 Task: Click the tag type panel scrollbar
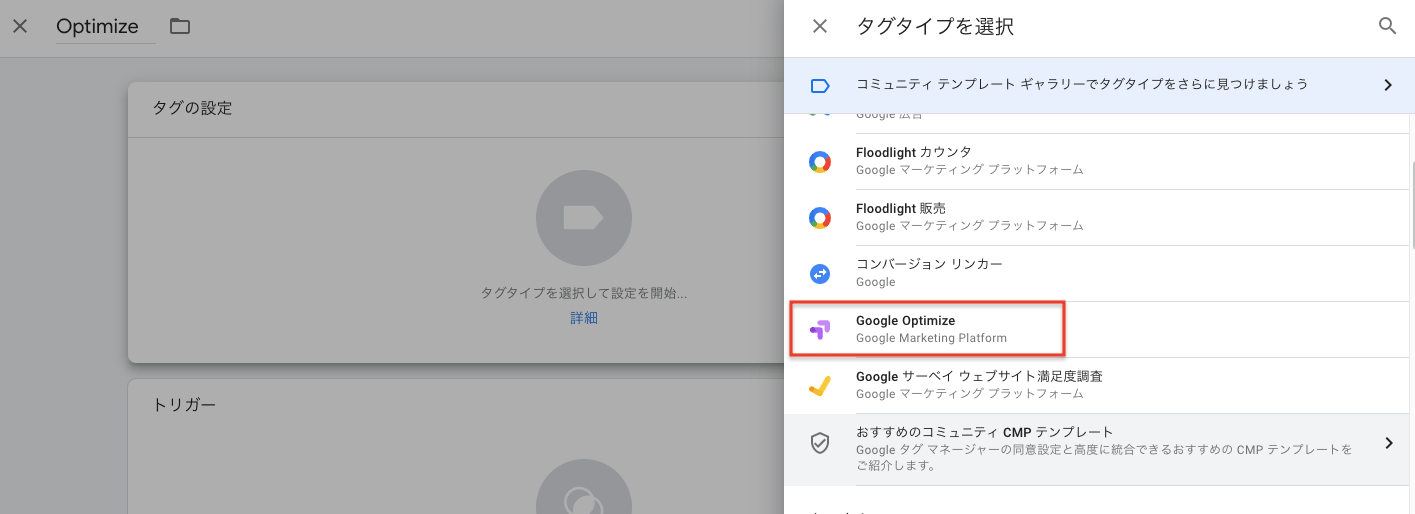click(x=1411, y=205)
